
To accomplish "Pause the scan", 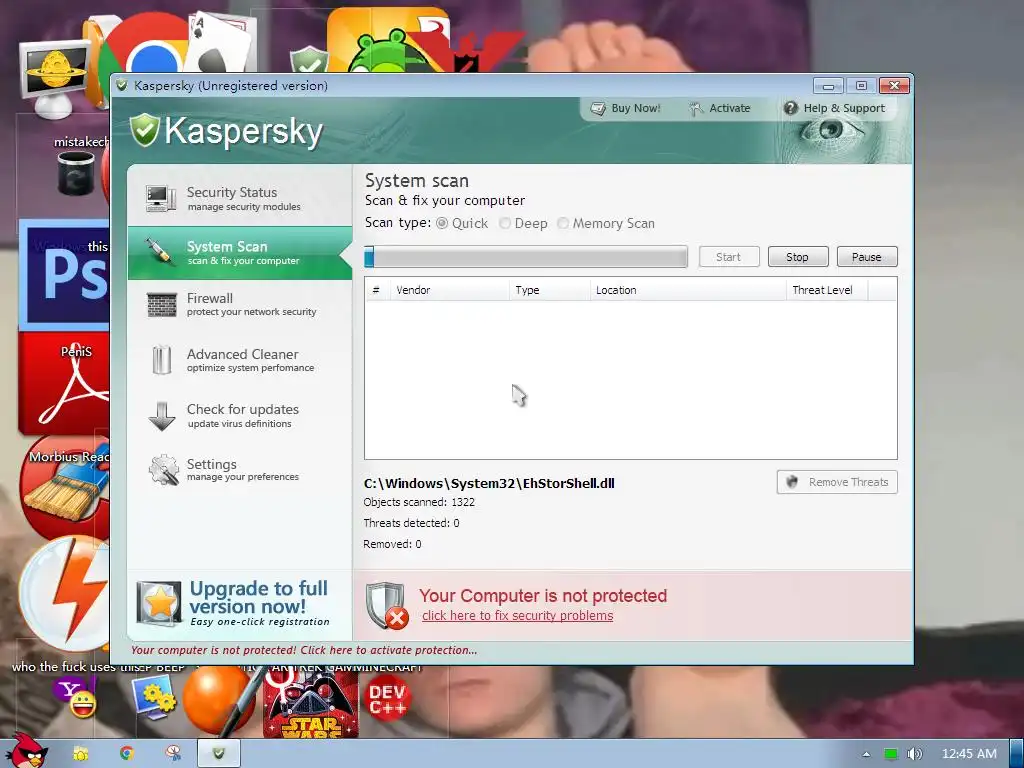I will pos(867,257).
